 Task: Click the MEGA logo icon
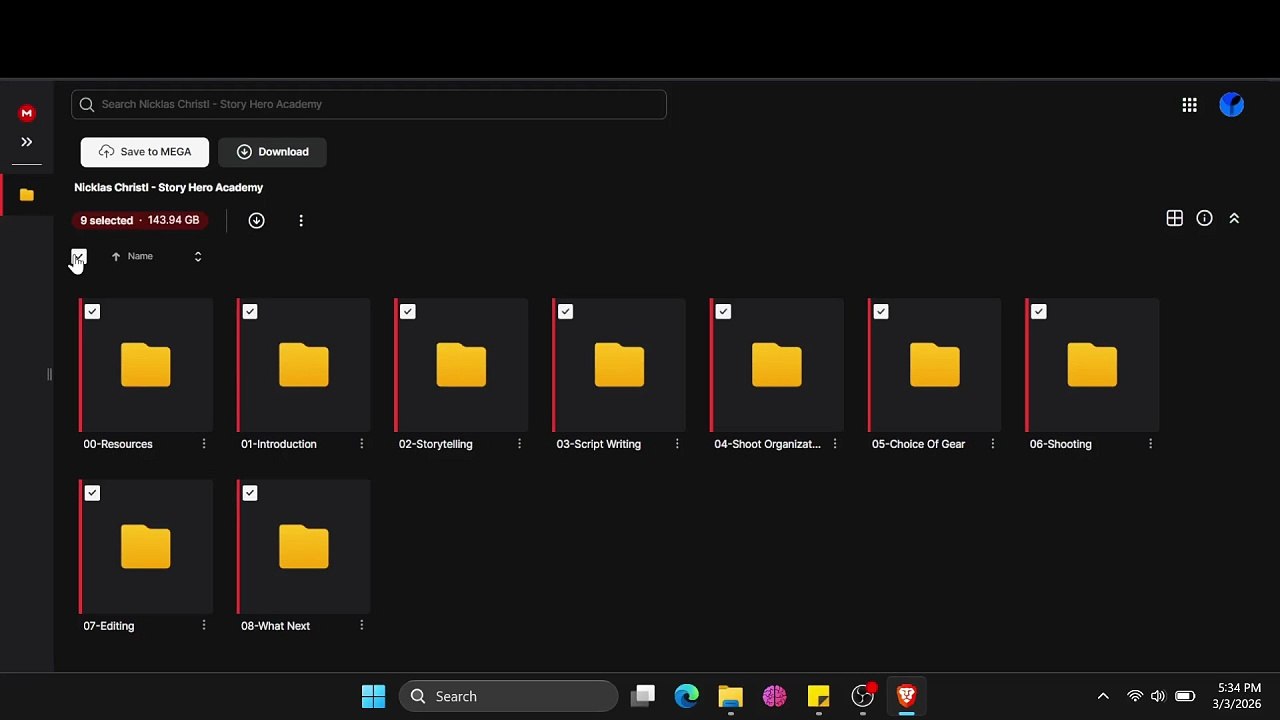pyautogui.click(x=27, y=113)
